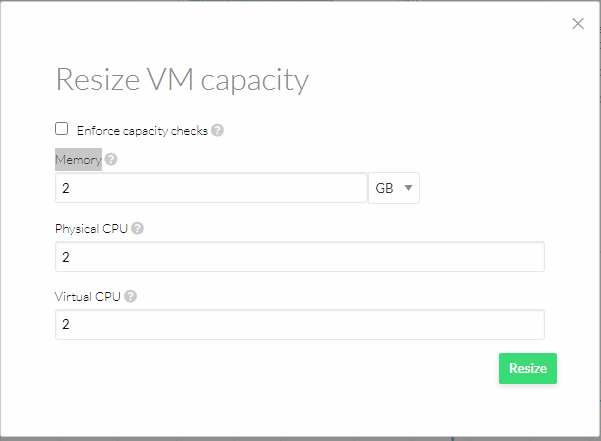The image size is (601, 441).
Task: Show help for Physical CPU field
Action: (137, 228)
